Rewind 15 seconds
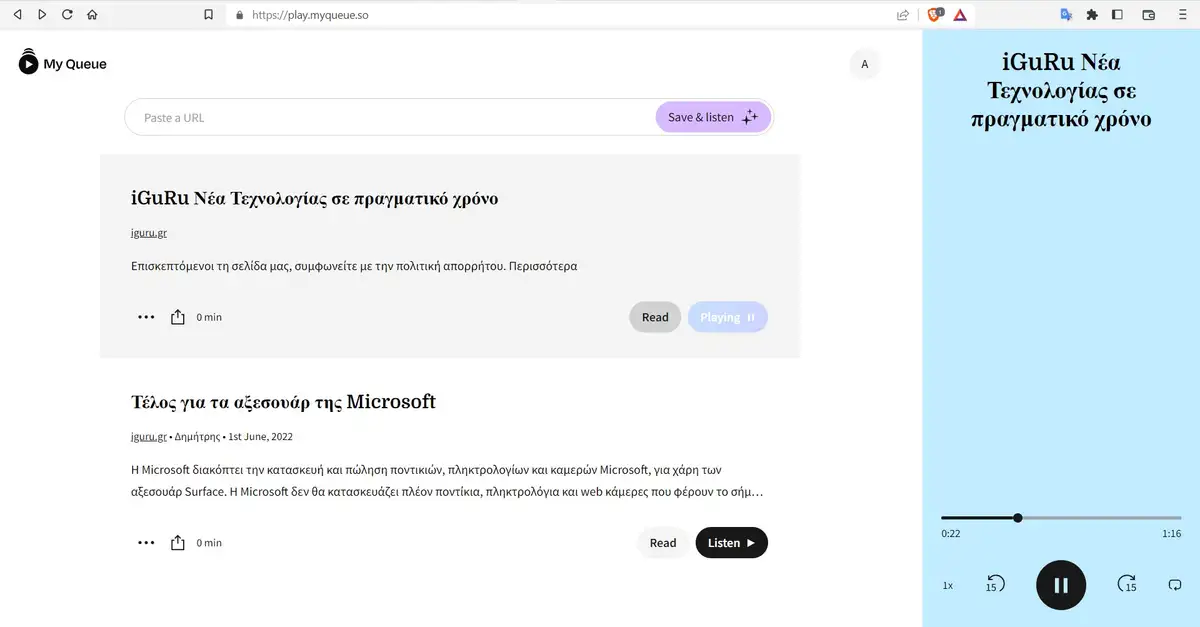 pyautogui.click(x=995, y=585)
